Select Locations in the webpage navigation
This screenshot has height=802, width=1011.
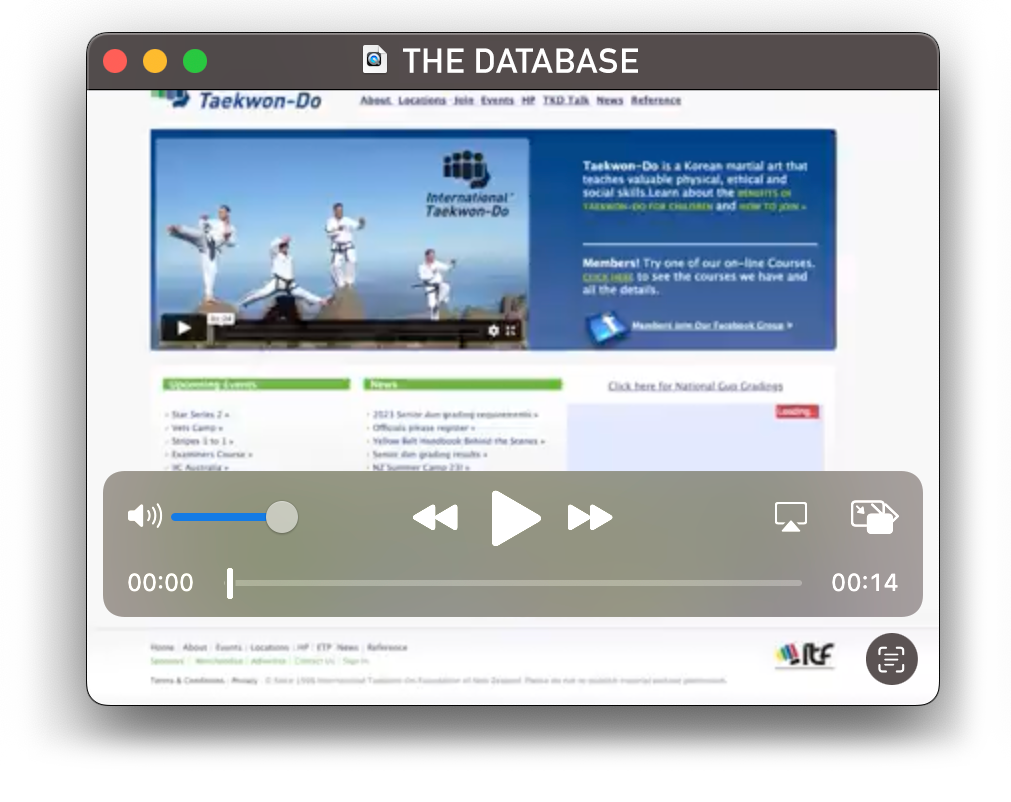pos(422,101)
